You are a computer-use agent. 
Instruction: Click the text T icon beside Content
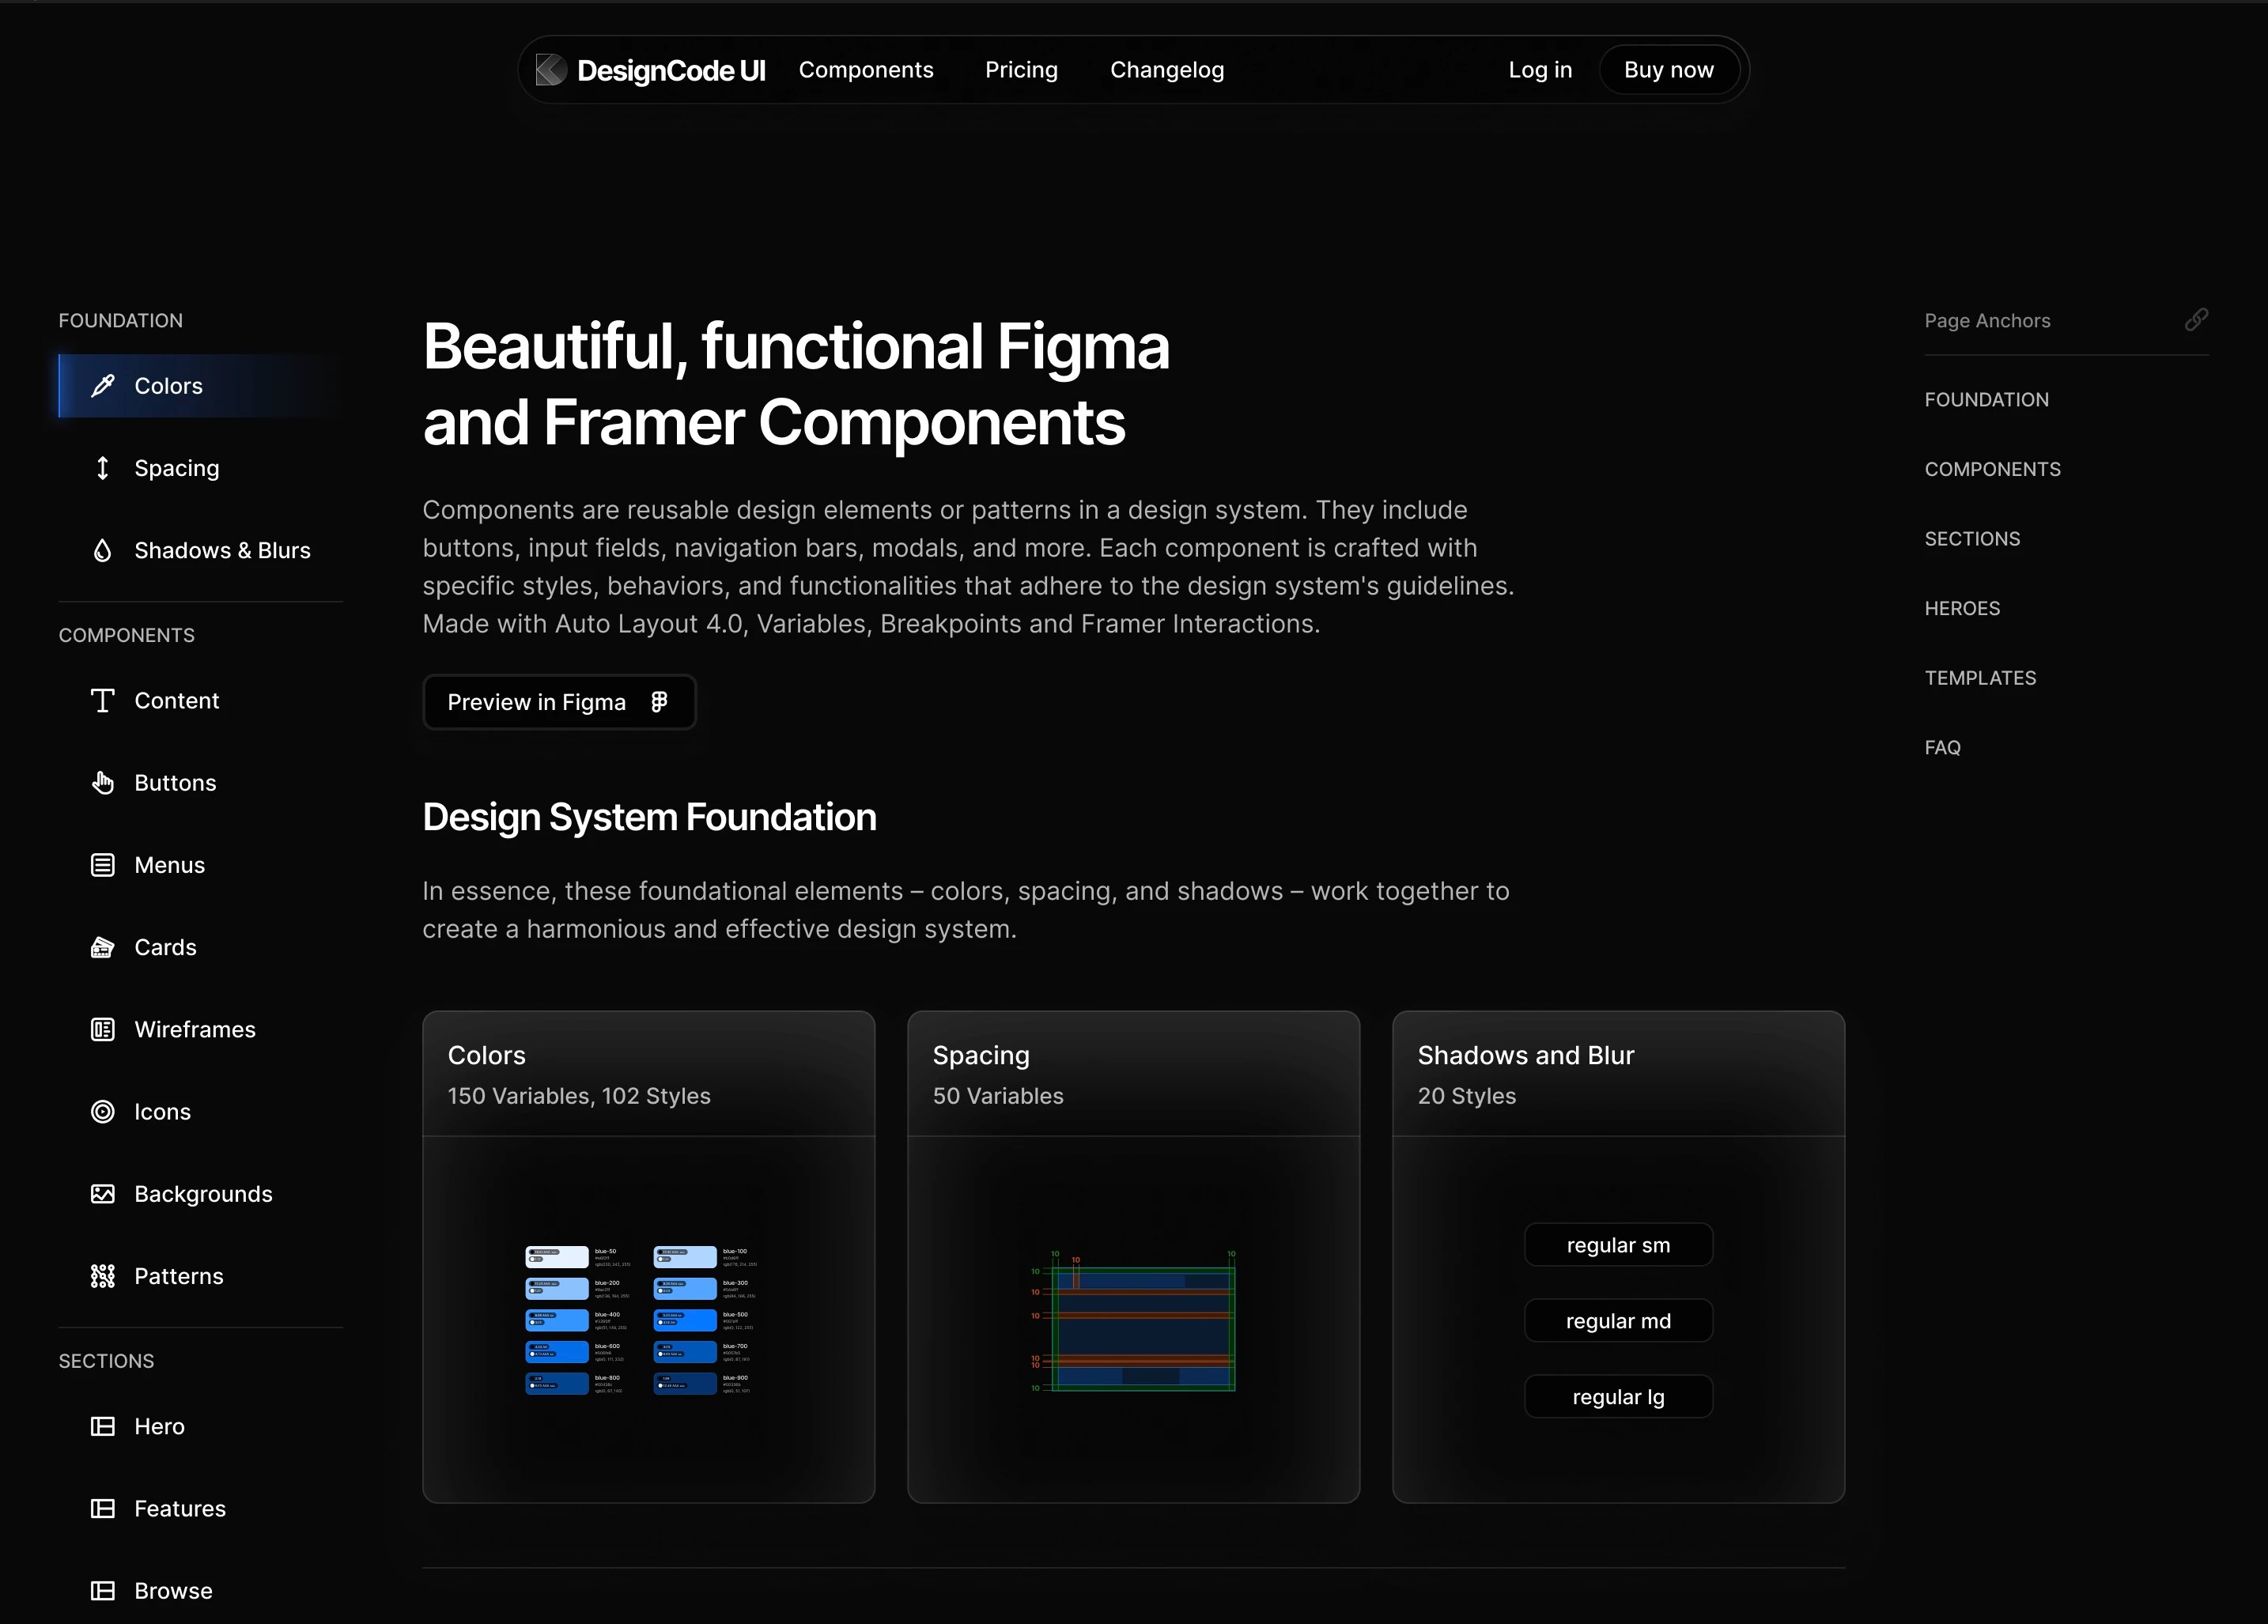coord(103,701)
